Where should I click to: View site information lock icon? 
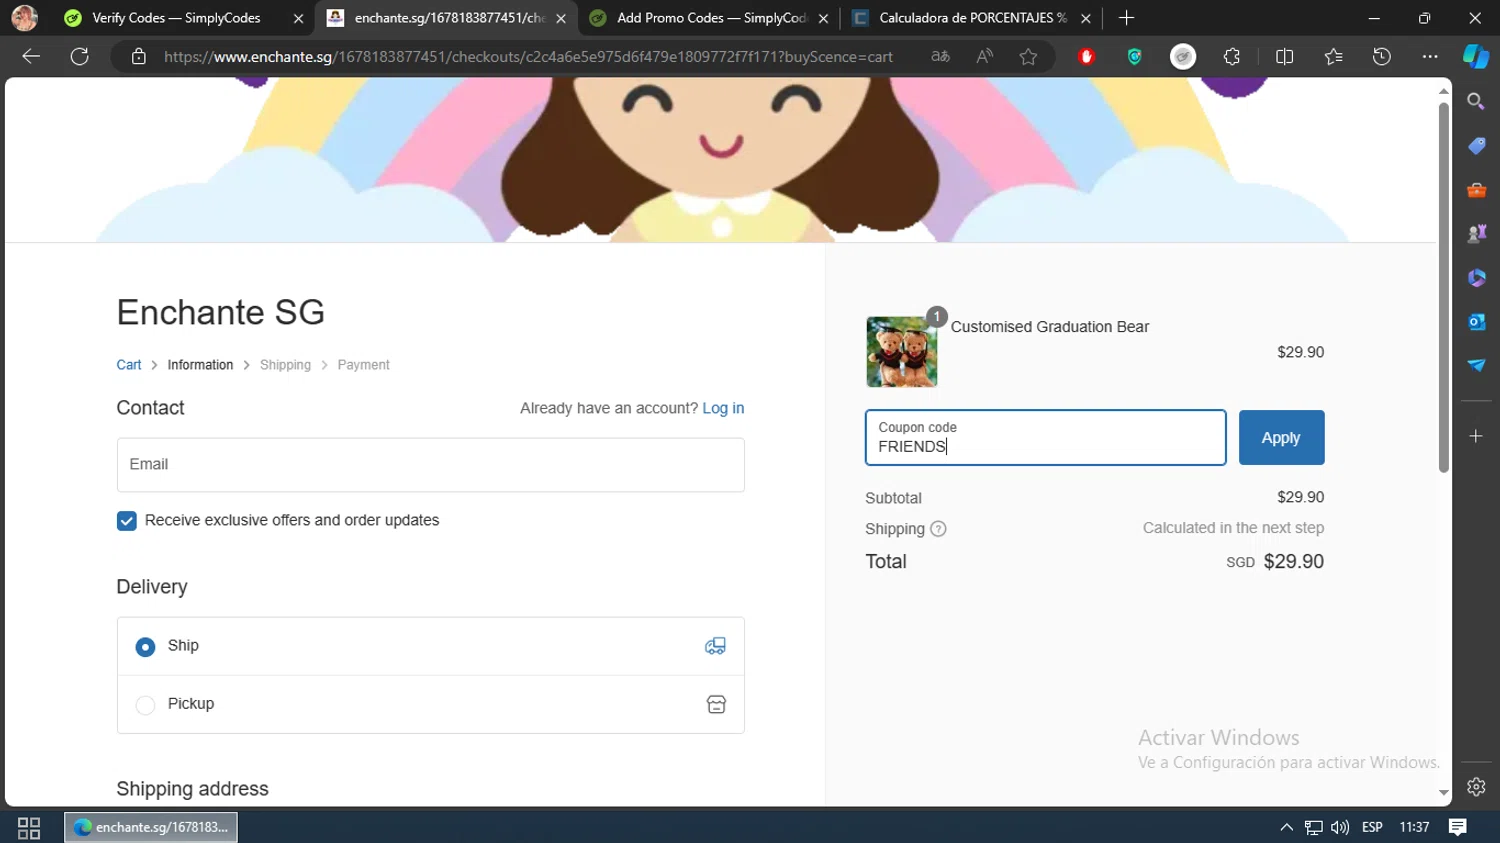tap(139, 57)
